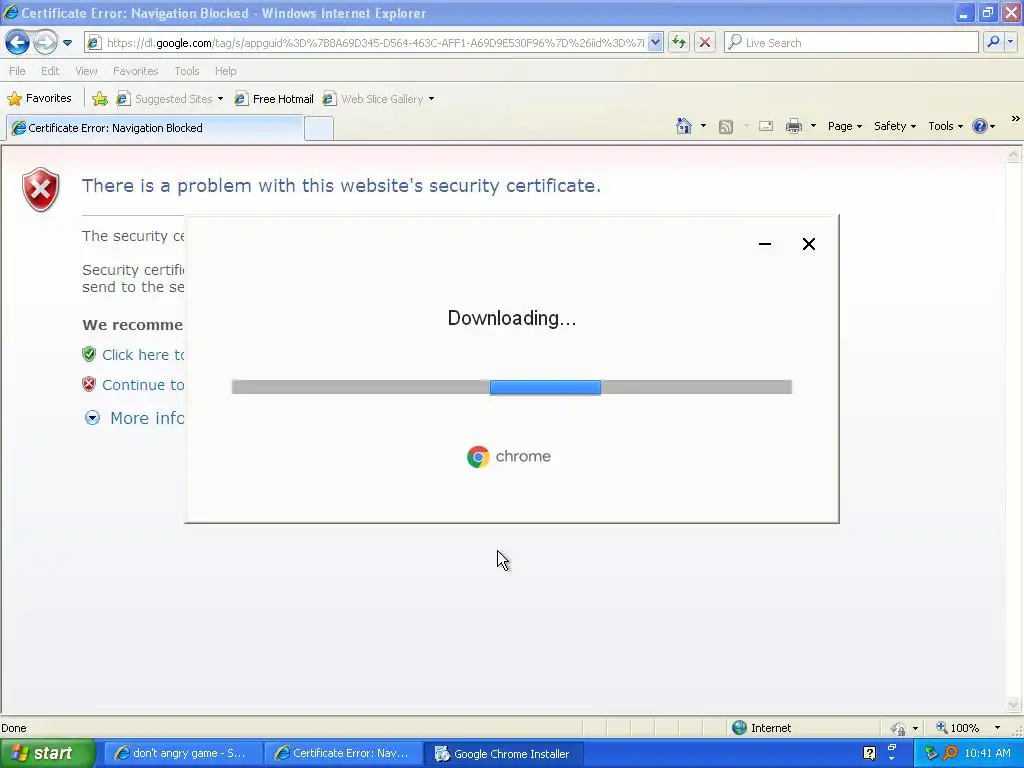
Task: Switch to don't angry game taskbar window
Action: click(x=184, y=754)
